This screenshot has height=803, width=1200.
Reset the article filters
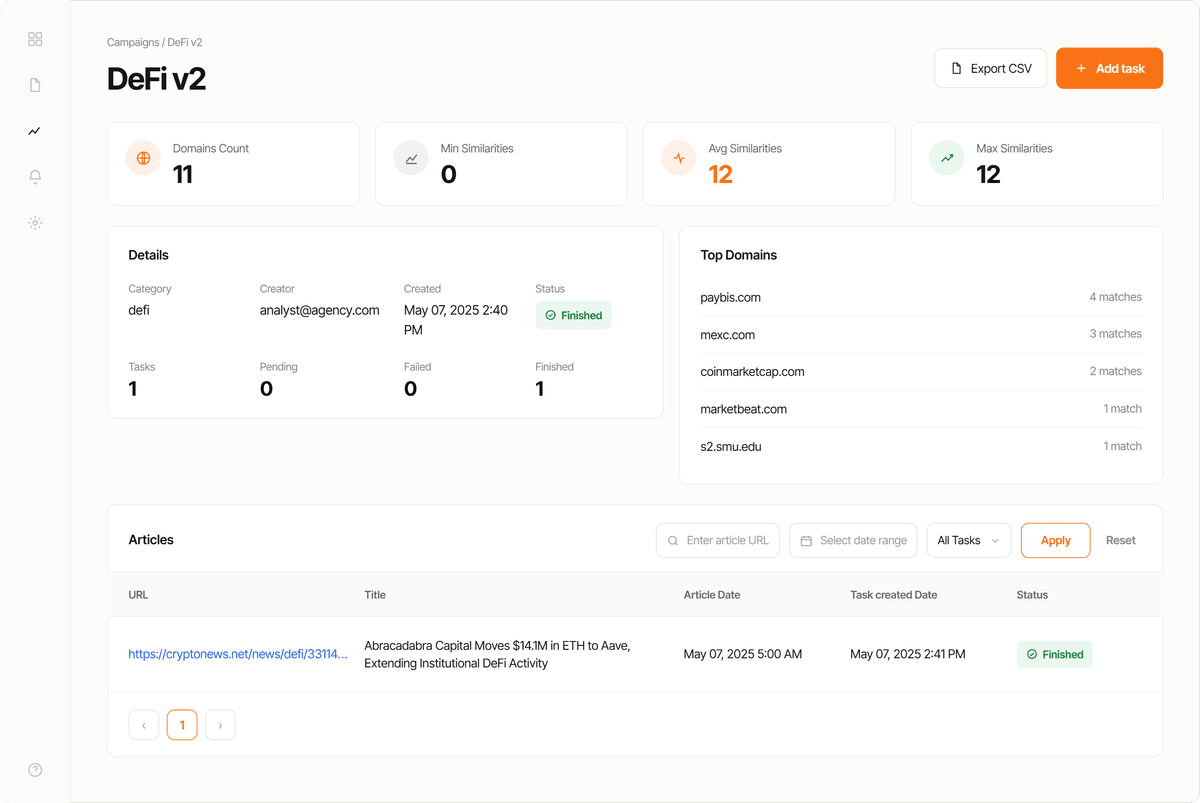click(1120, 540)
